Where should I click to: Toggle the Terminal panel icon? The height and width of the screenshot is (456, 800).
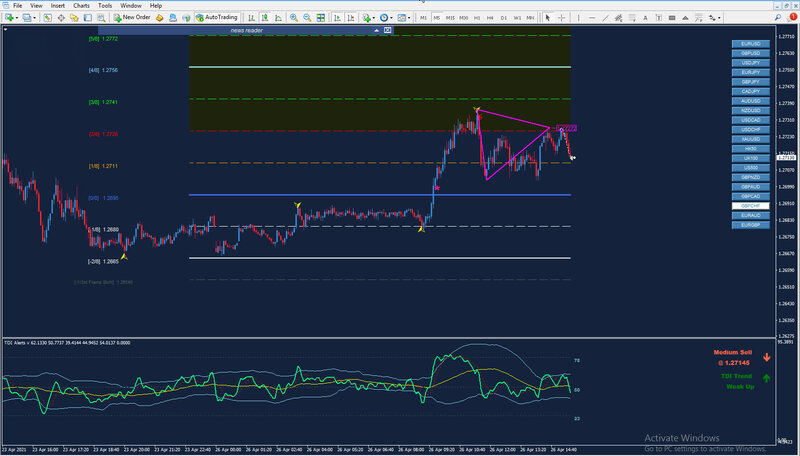point(88,18)
